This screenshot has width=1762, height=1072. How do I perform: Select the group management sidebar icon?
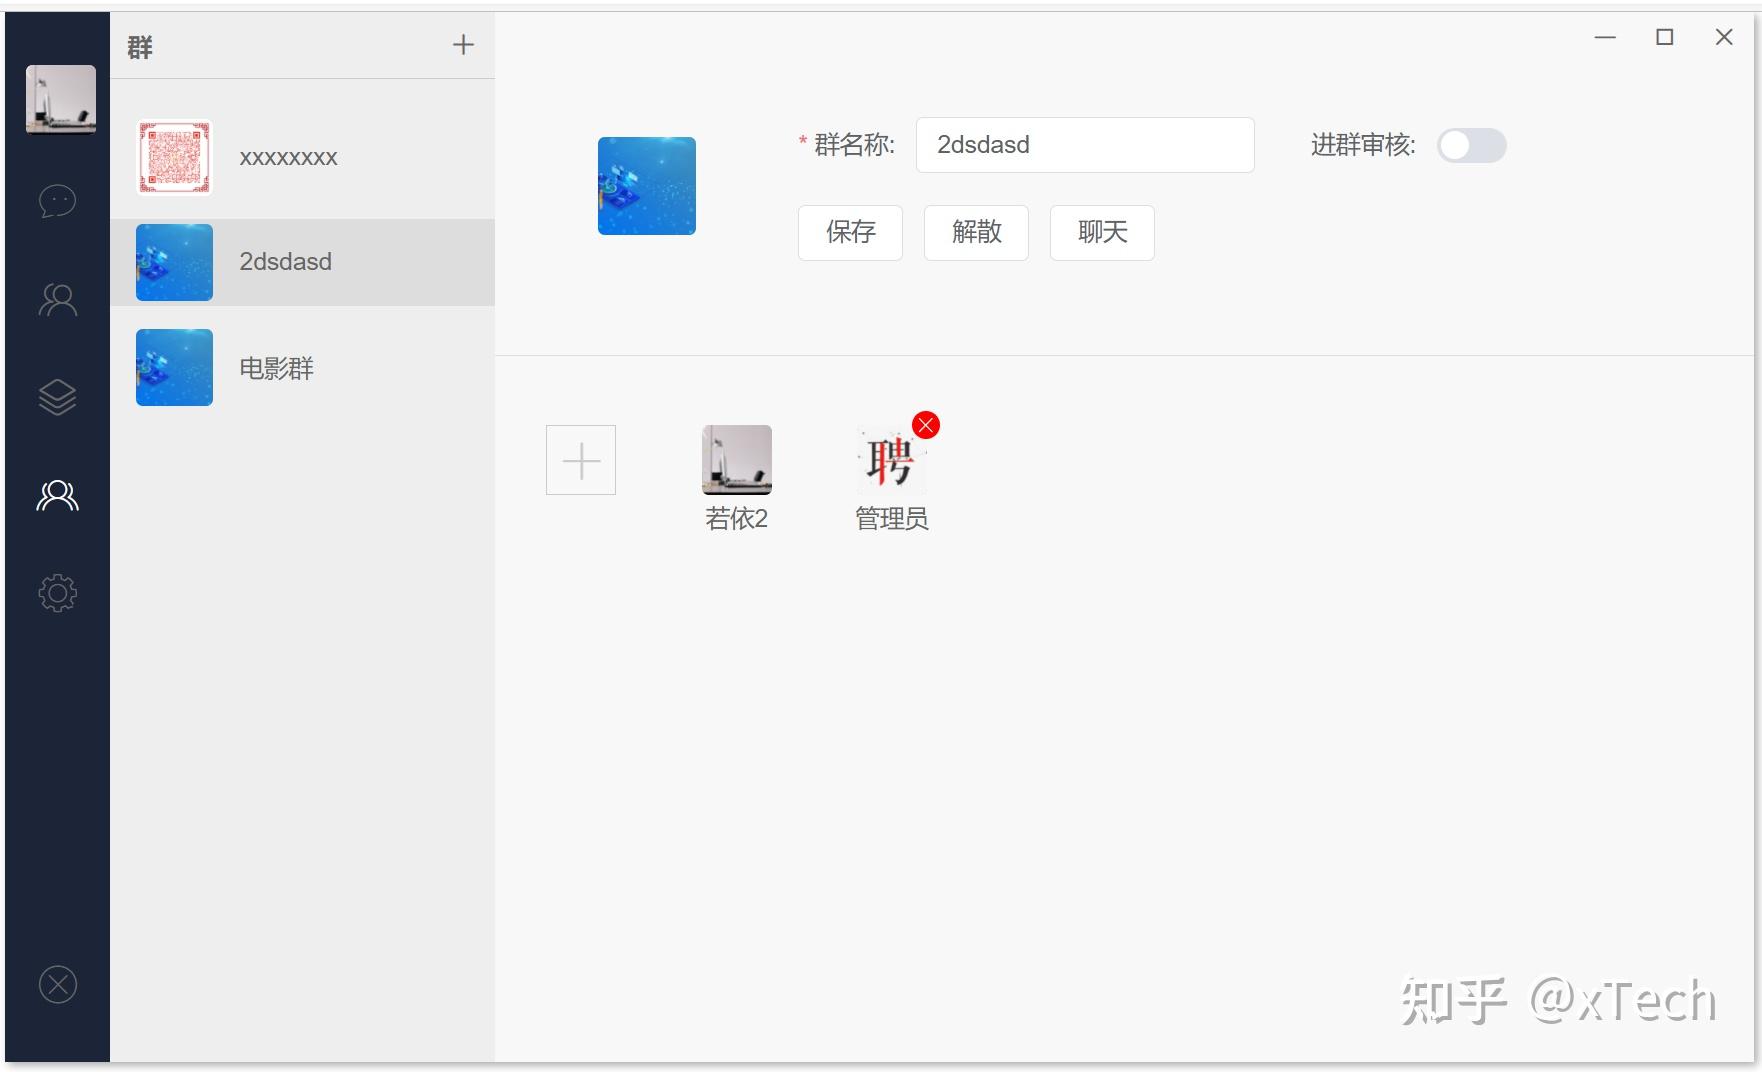(x=58, y=494)
